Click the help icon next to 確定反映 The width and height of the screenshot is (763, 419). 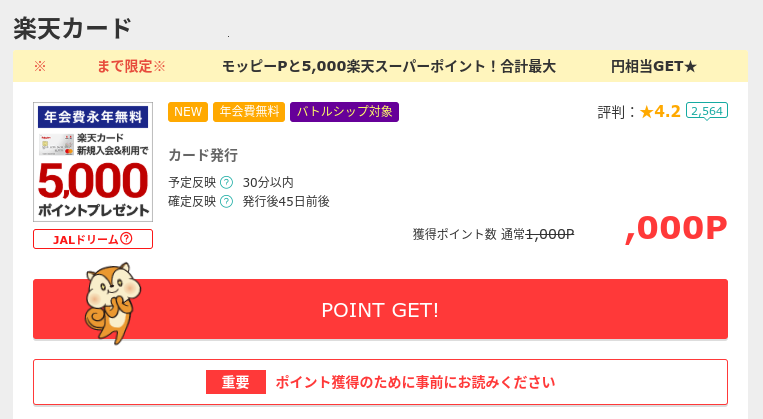(x=226, y=201)
